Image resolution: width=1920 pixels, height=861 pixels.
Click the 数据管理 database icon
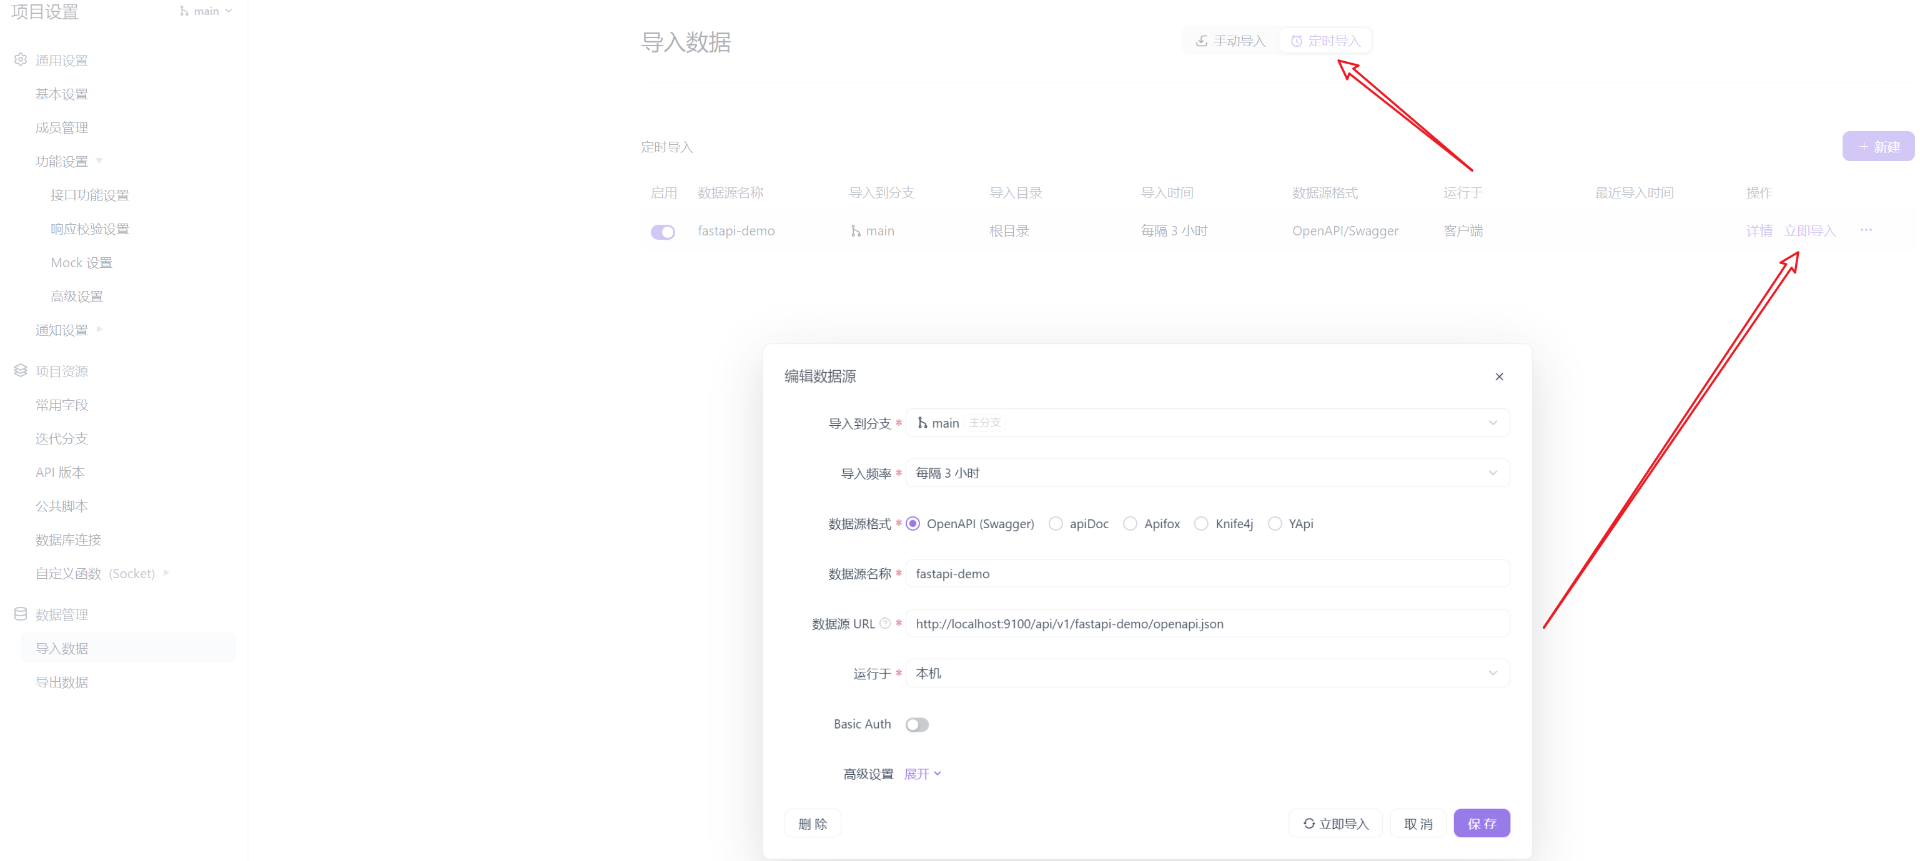coord(20,614)
